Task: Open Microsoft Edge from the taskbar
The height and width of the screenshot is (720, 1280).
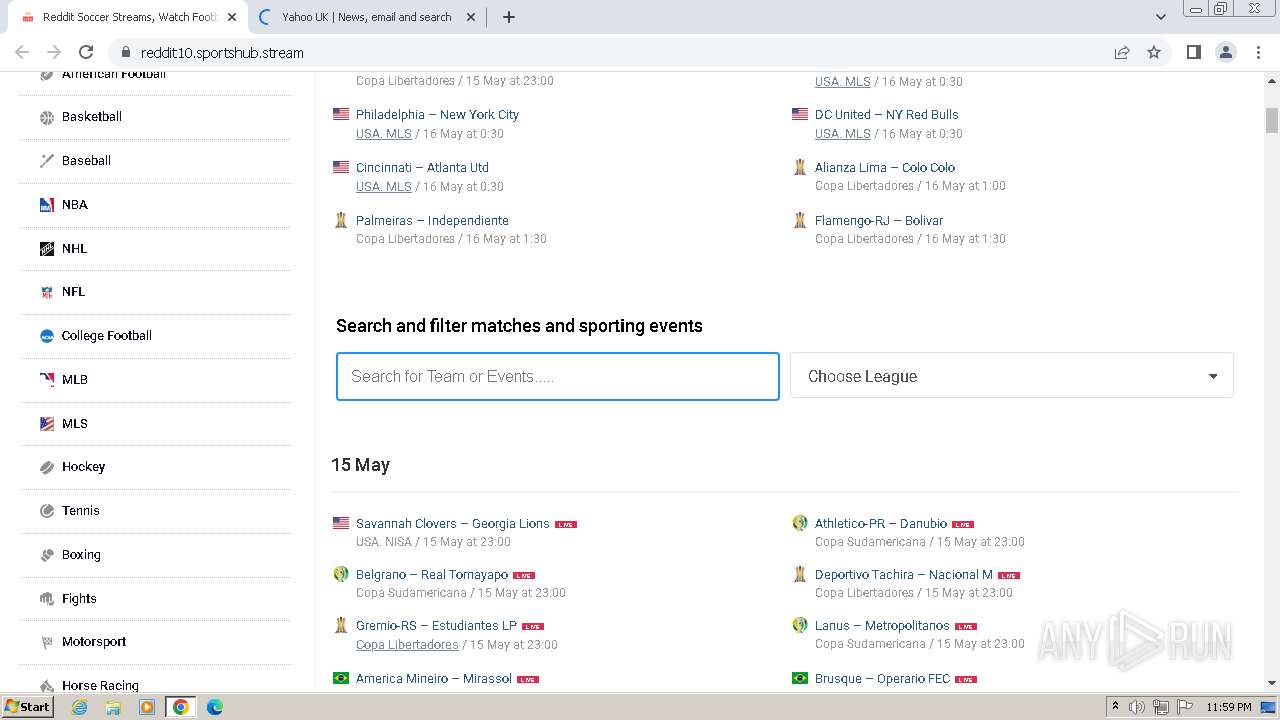Action: tap(214, 707)
